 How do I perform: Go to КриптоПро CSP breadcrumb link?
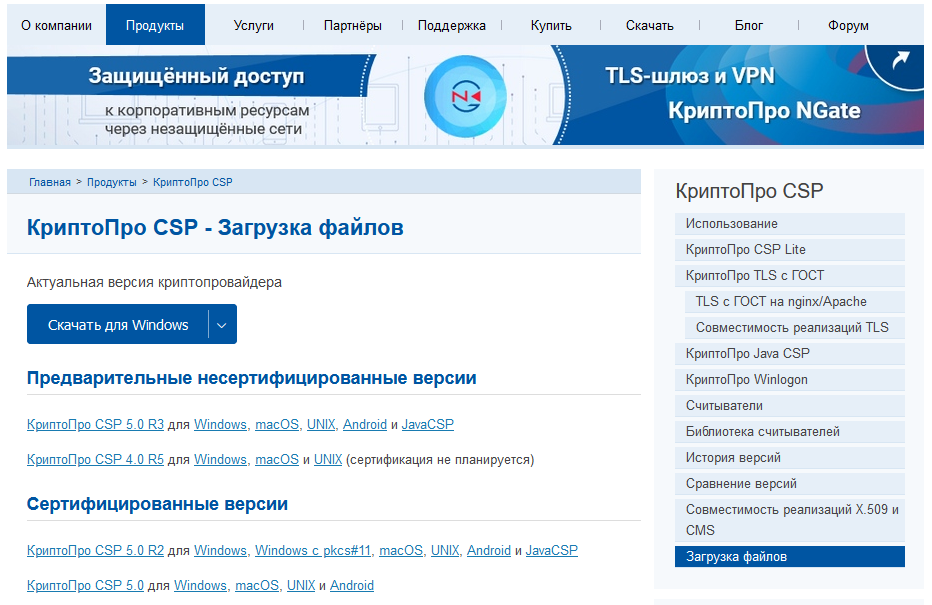[x=193, y=182]
